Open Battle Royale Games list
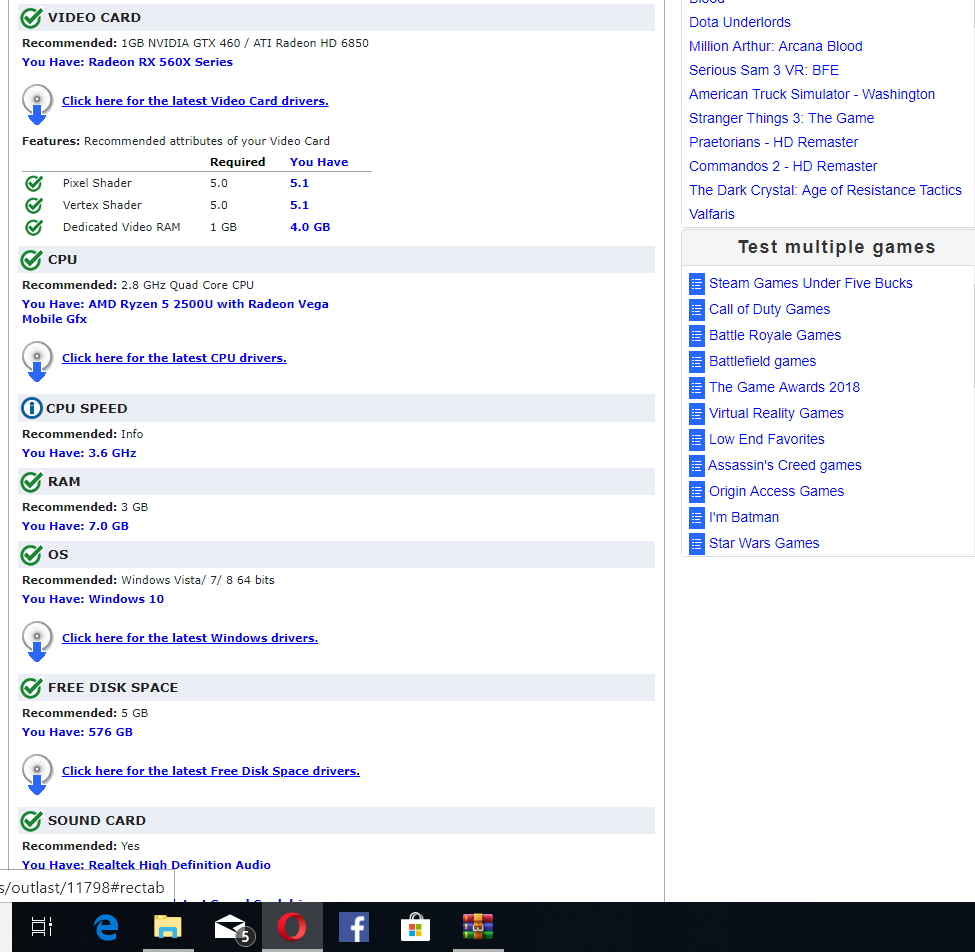Screen dimensions: 975x952 [x=775, y=335]
